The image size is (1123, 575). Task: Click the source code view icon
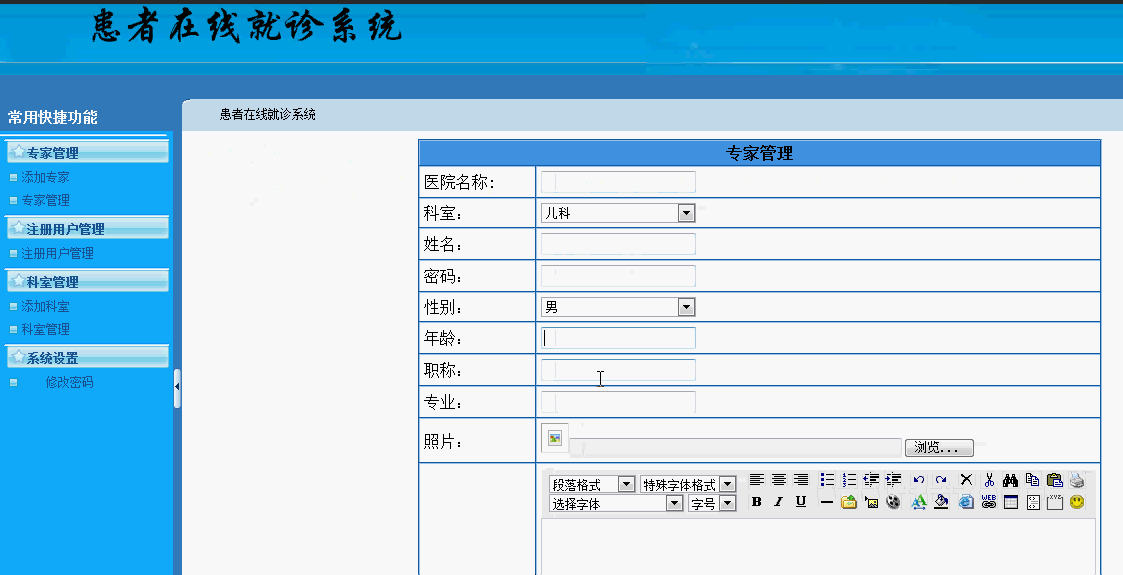1033,502
